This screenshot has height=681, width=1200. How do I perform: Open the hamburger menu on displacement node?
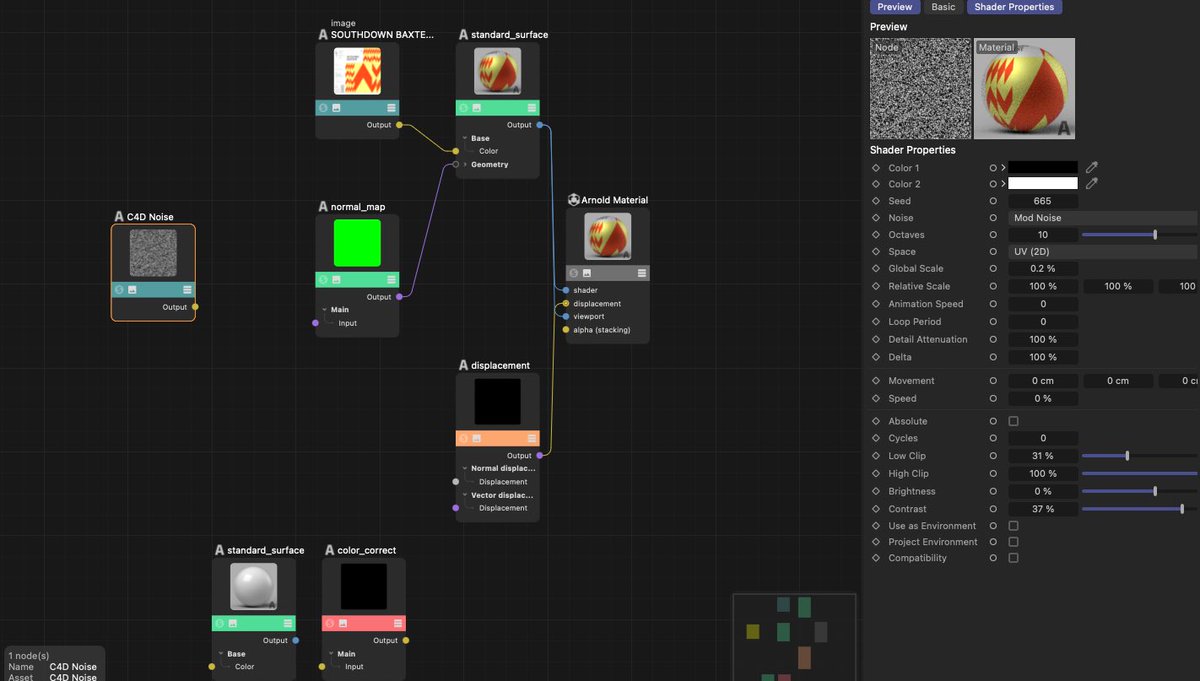(531, 439)
